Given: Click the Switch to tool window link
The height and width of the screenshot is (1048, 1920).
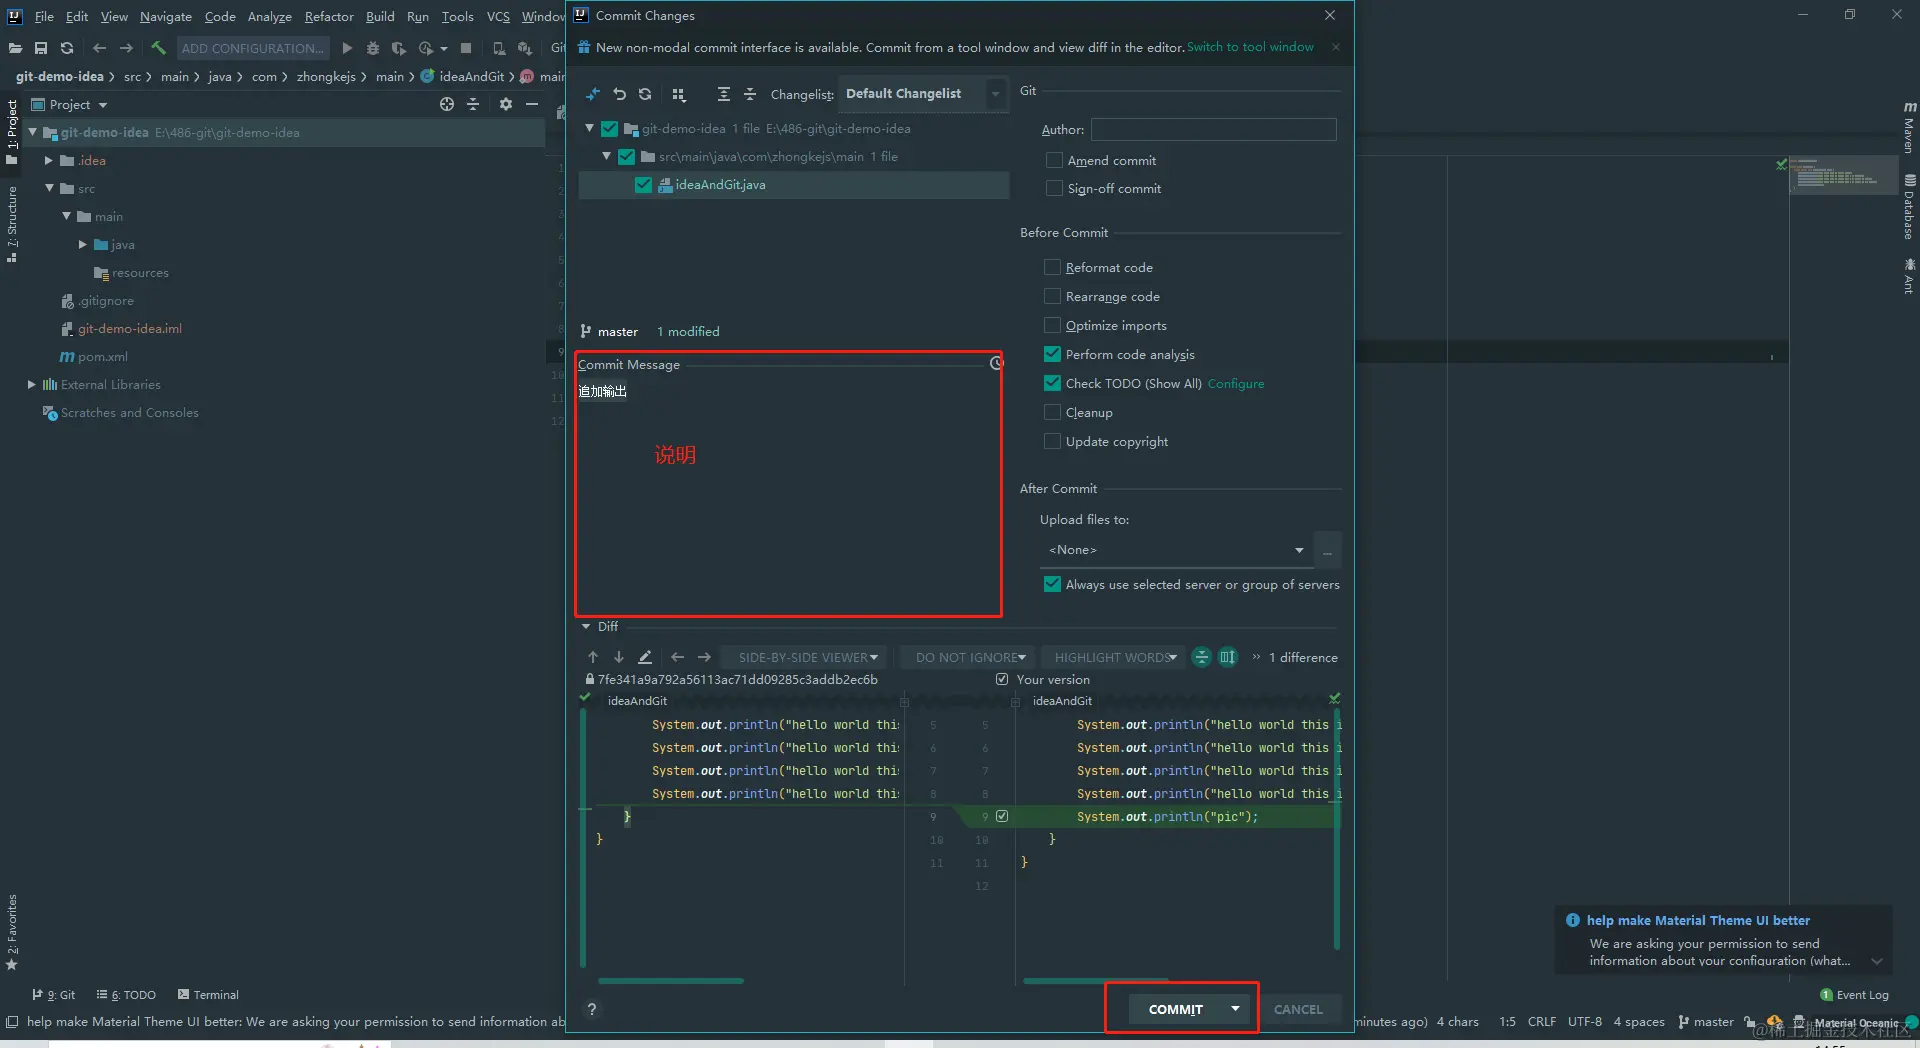Looking at the screenshot, I should (1250, 47).
